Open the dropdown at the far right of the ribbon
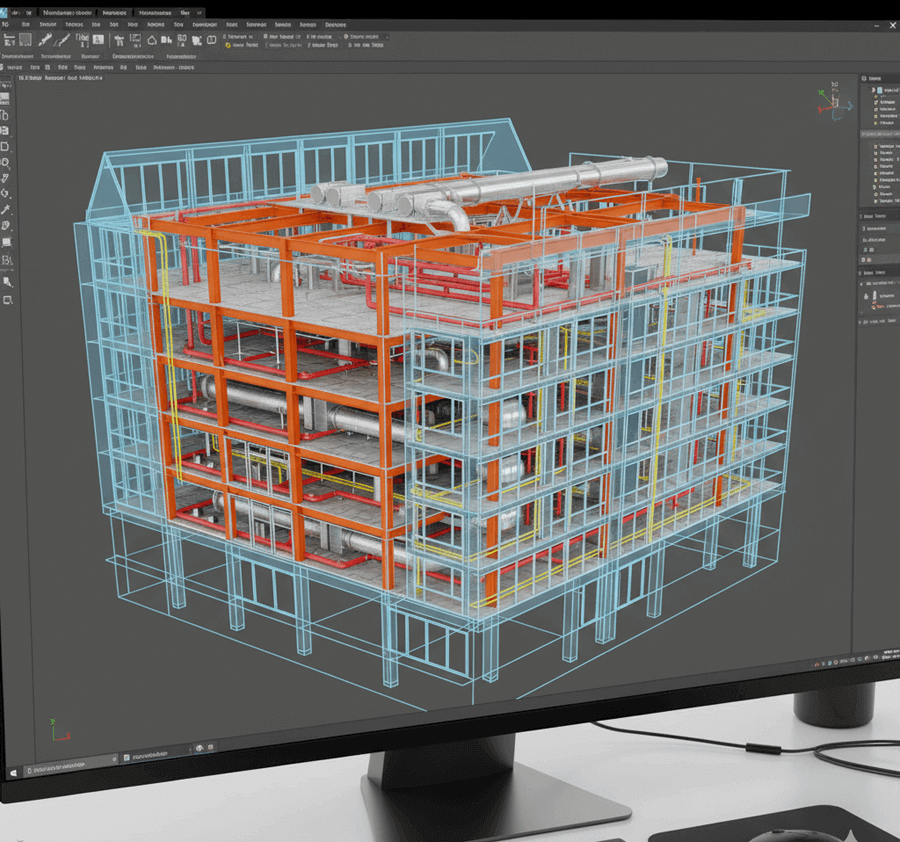 [388, 37]
